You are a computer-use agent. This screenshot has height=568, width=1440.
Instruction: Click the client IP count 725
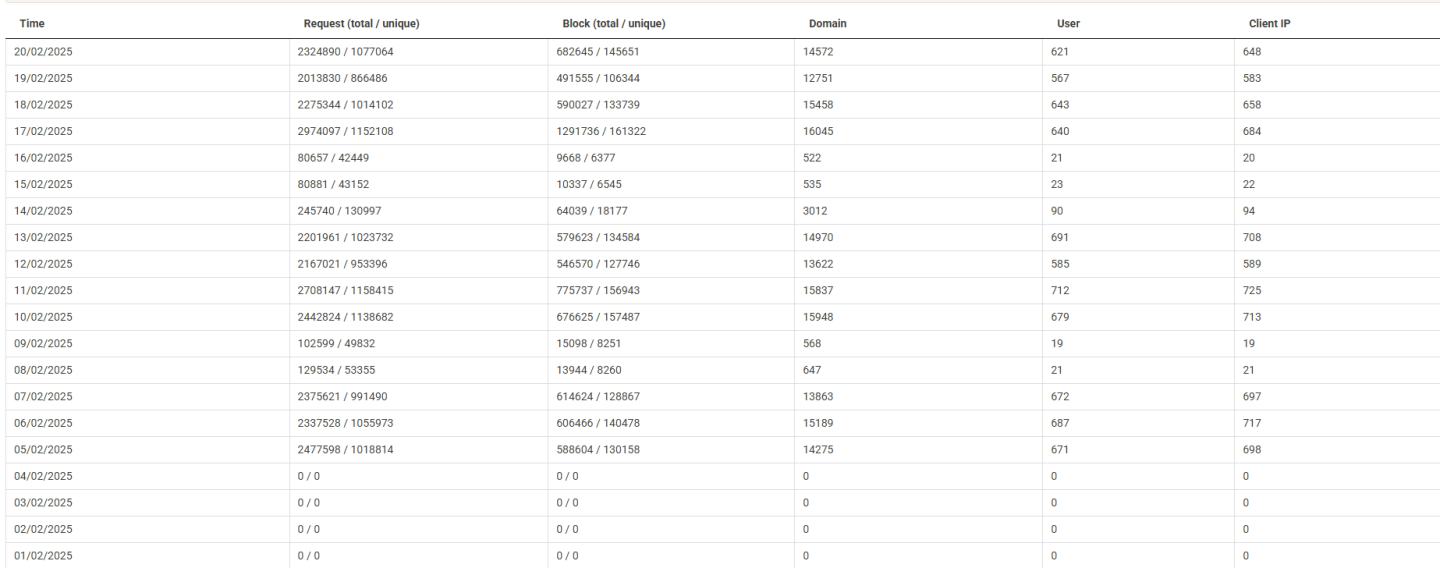[x=1252, y=291]
